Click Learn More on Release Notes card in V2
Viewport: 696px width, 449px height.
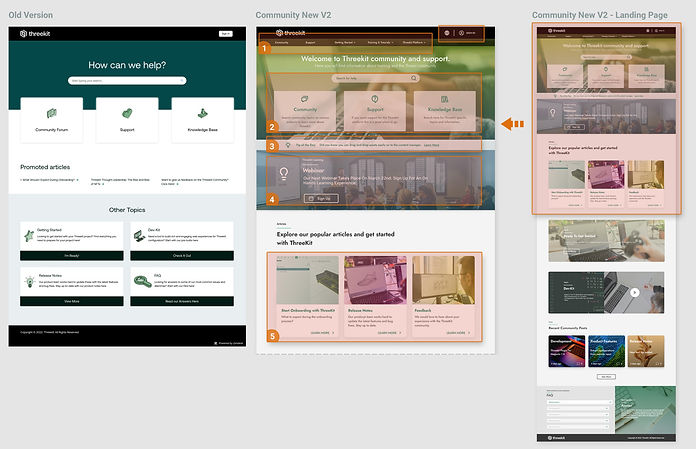pos(390,333)
